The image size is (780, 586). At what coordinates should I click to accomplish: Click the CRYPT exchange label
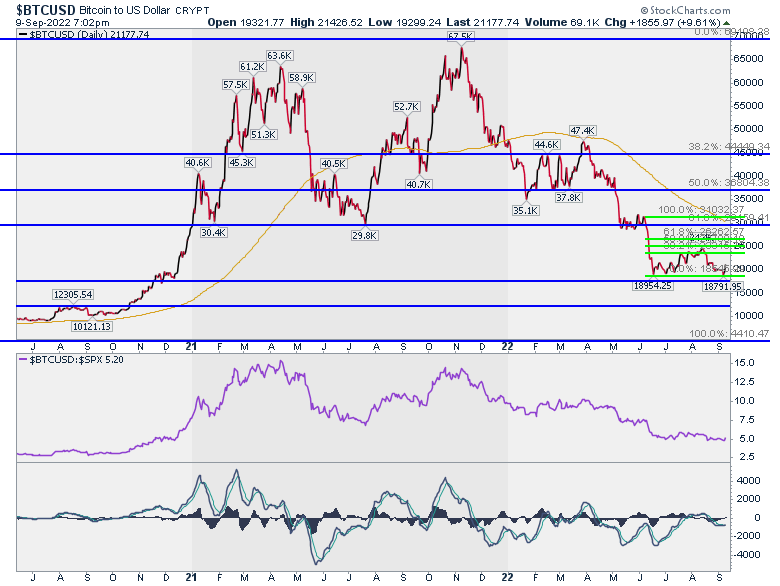click(x=192, y=10)
